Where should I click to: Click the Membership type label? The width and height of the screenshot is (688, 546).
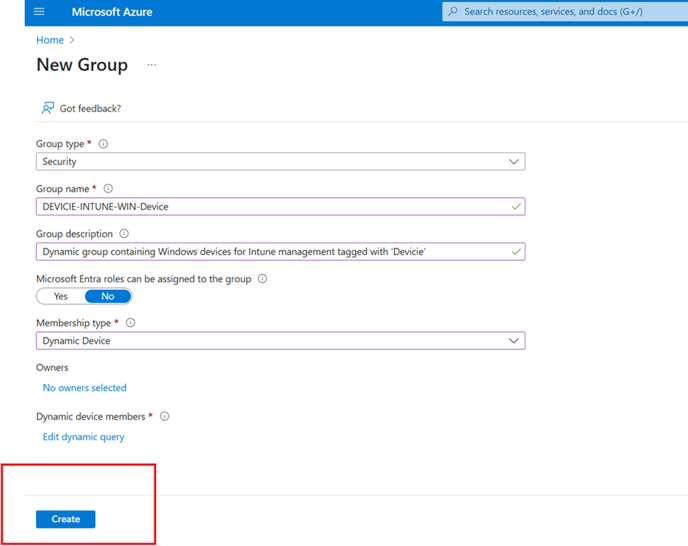(74, 323)
